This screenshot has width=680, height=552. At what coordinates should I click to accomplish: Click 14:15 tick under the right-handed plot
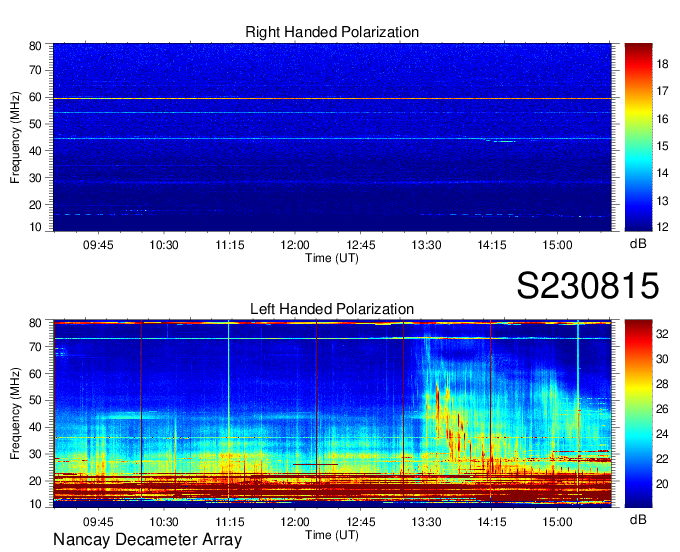pos(492,245)
